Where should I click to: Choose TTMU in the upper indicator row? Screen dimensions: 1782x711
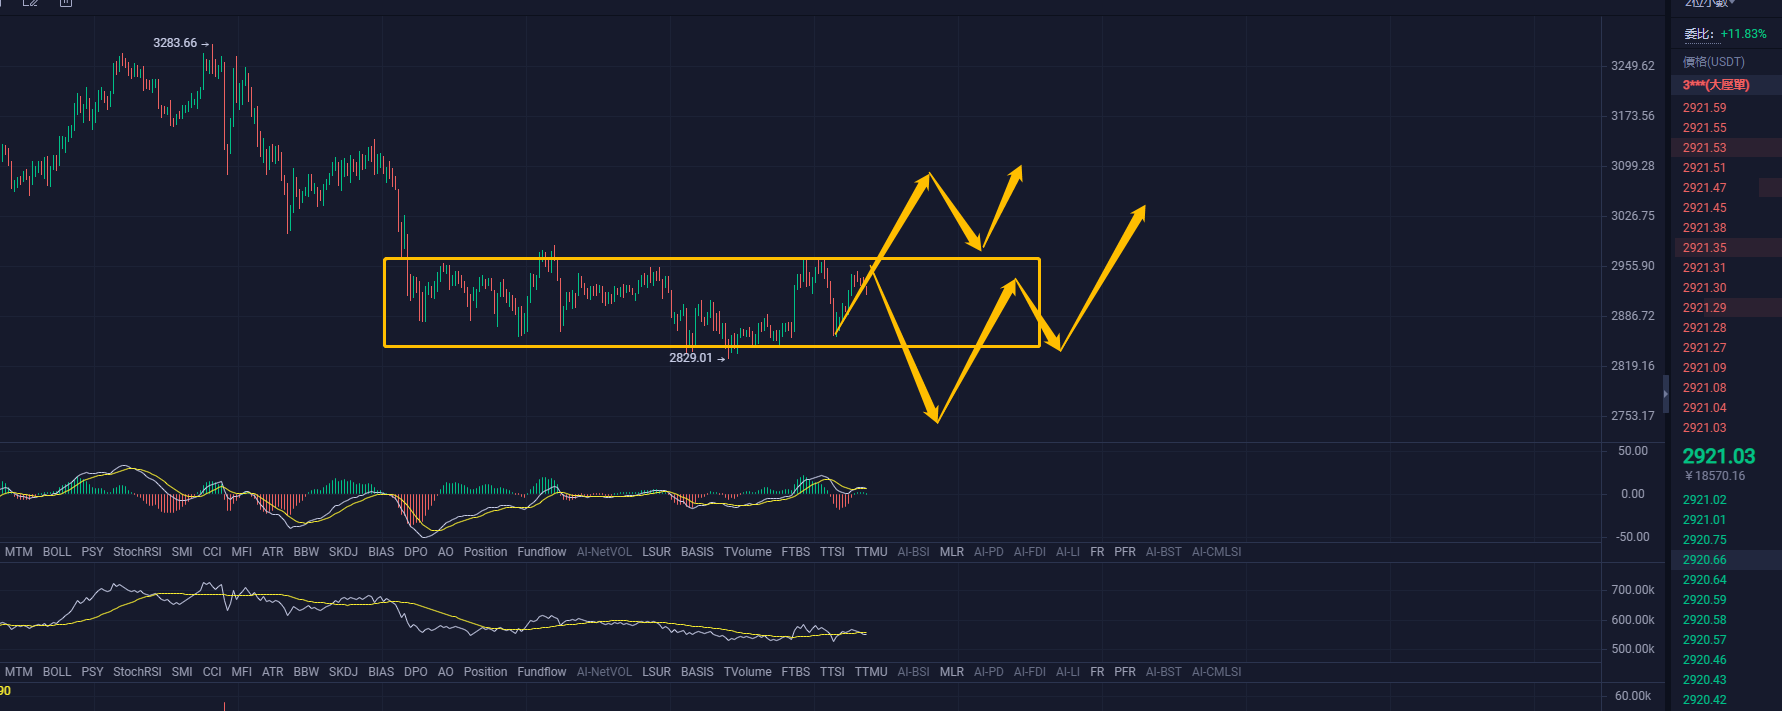tap(871, 552)
